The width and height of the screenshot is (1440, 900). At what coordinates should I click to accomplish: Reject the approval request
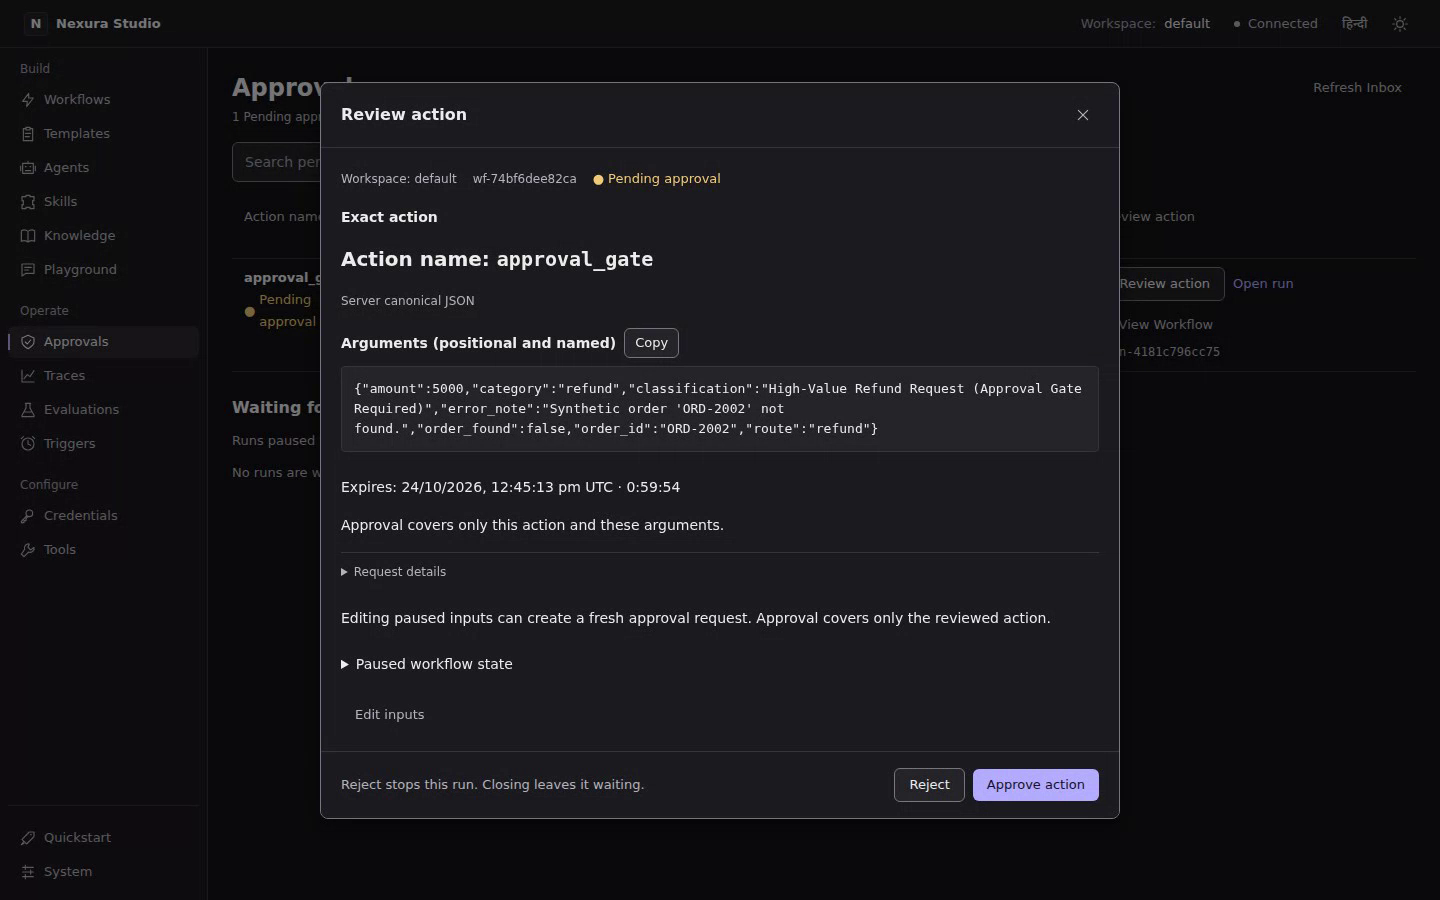point(929,785)
